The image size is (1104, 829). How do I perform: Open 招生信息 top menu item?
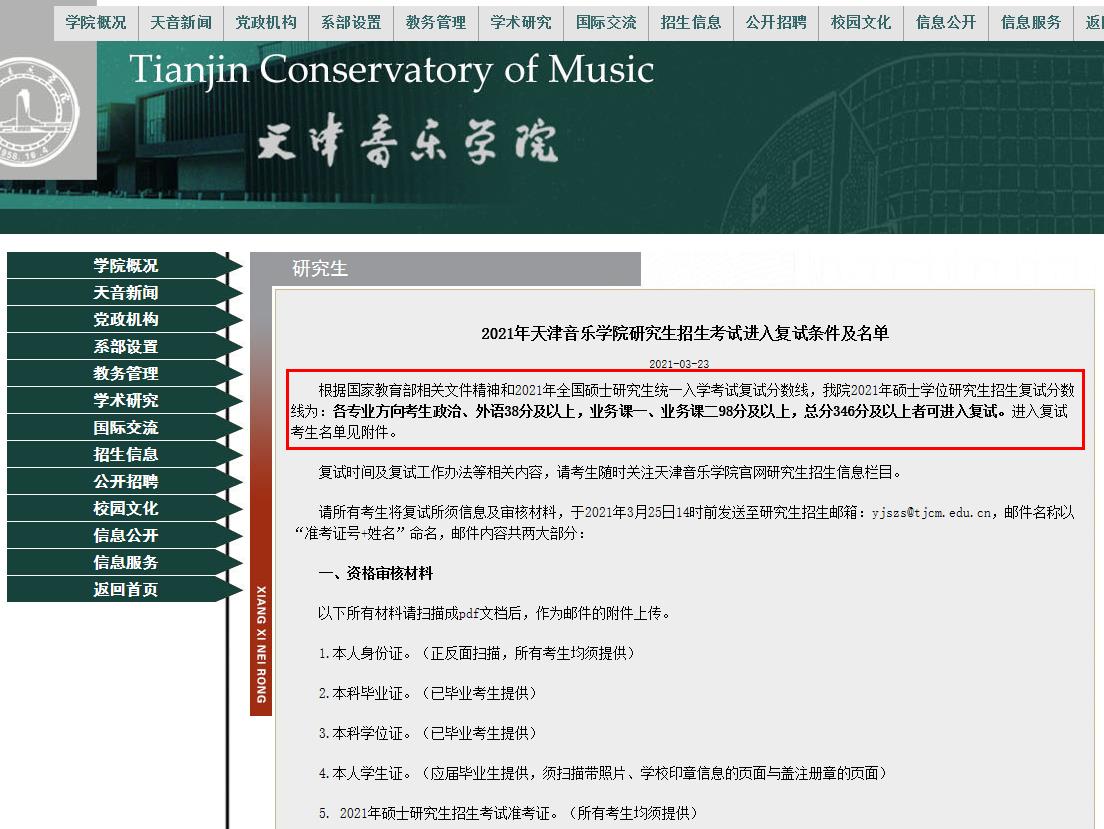pos(691,22)
